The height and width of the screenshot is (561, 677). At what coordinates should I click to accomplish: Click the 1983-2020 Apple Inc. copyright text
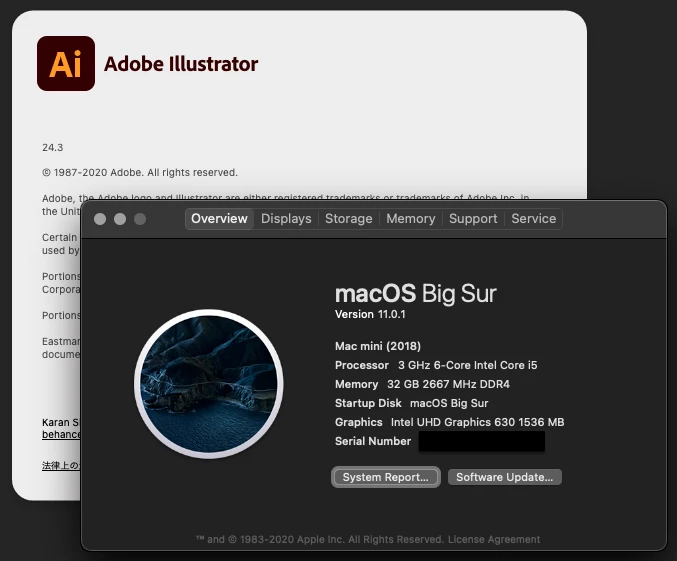(x=320, y=539)
